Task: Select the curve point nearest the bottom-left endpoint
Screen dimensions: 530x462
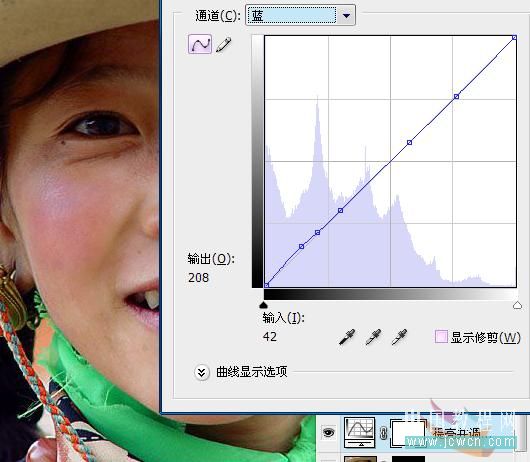Action: coord(302,247)
